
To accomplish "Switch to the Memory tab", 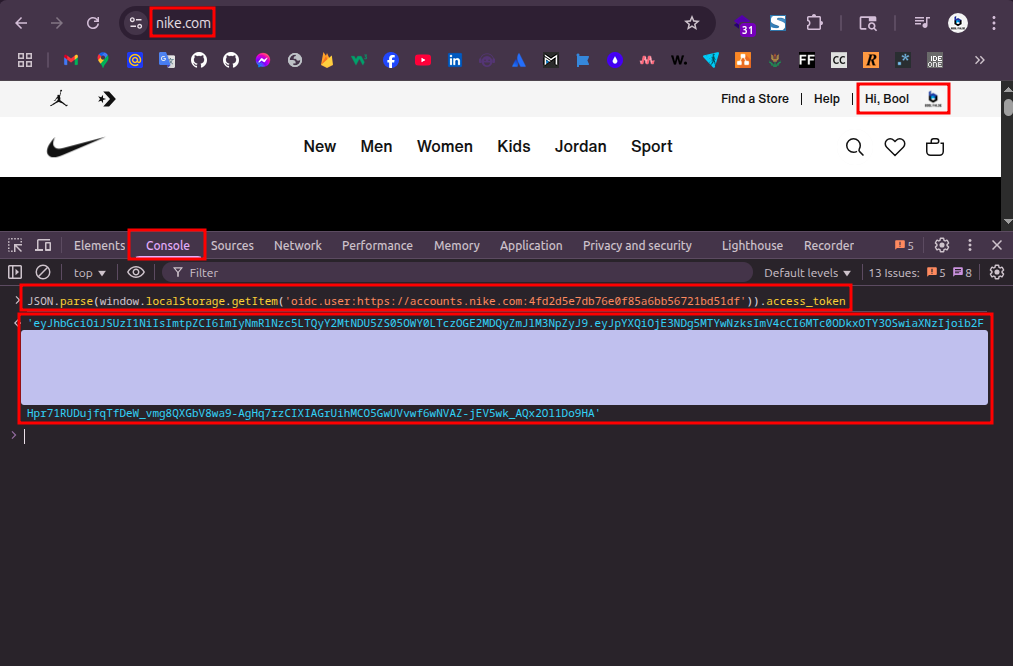I will click(457, 245).
